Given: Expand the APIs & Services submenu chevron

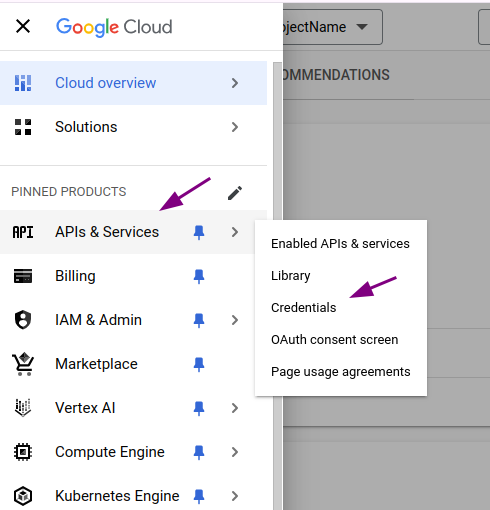Looking at the screenshot, I should click(x=235, y=232).
